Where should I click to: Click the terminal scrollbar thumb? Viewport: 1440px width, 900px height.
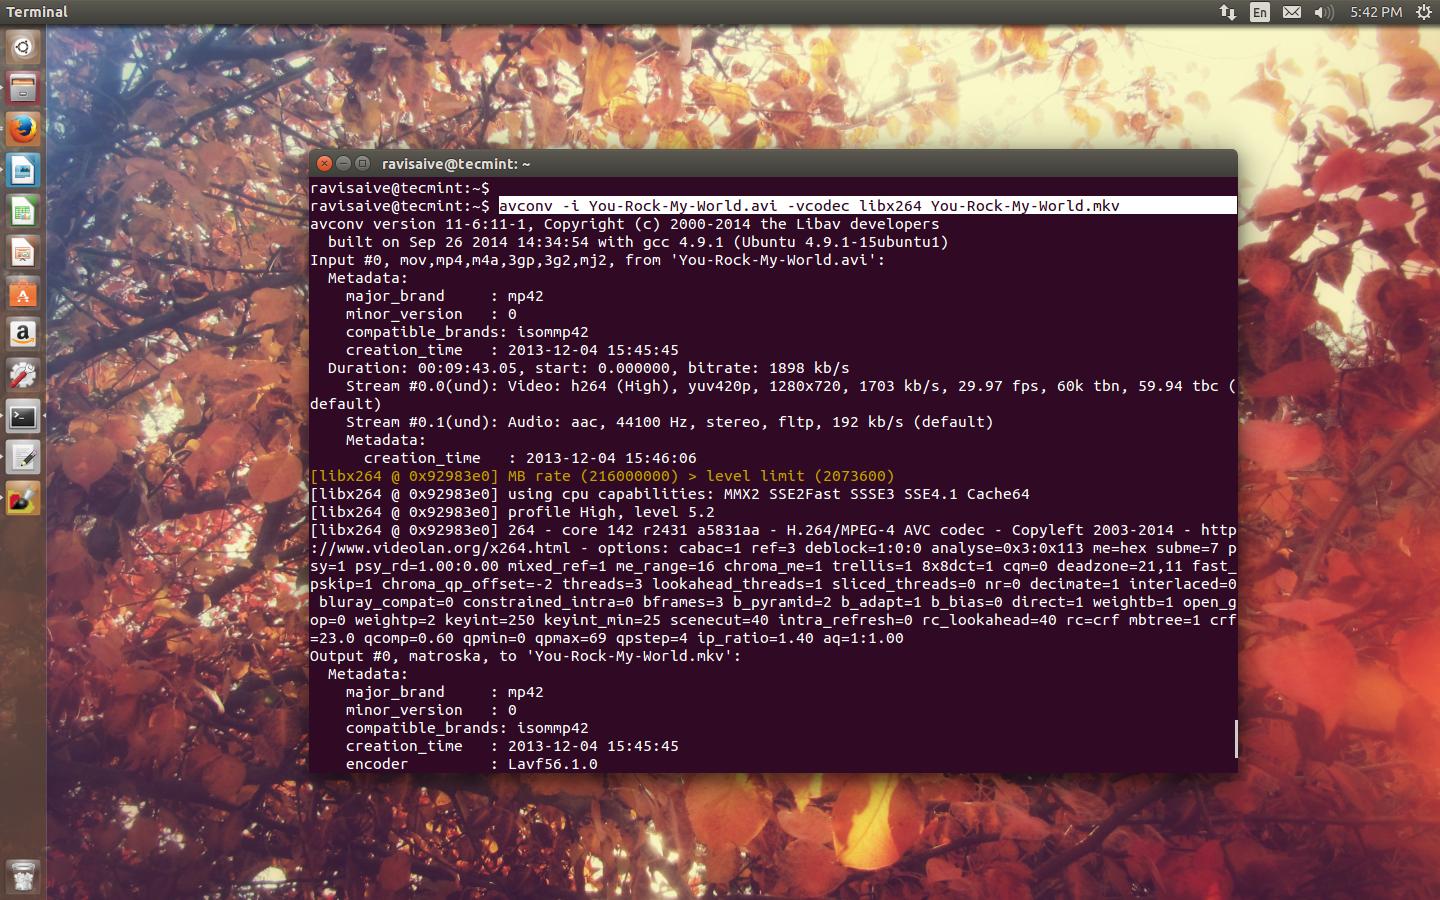click(x=1236, y=739)
